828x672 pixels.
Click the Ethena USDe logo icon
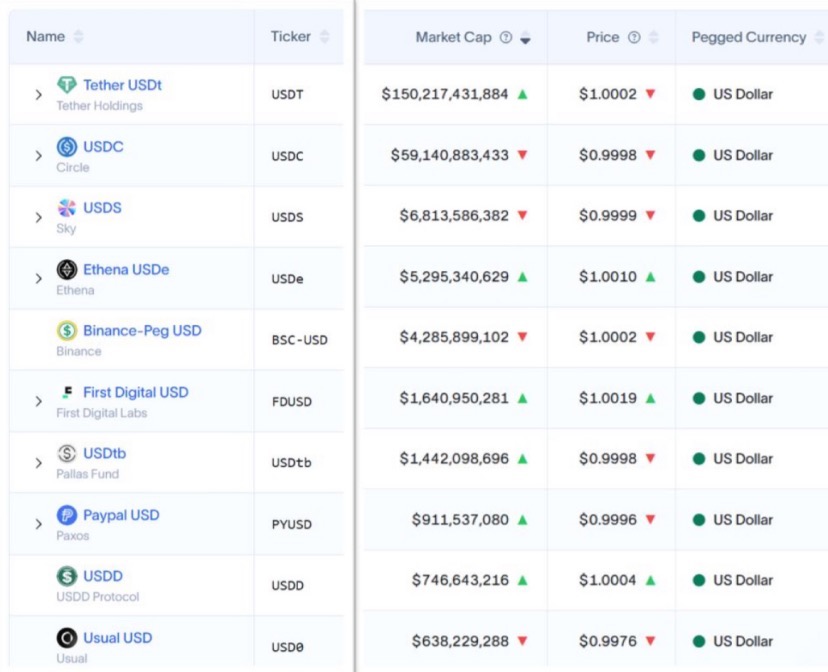tap(67, 269)
